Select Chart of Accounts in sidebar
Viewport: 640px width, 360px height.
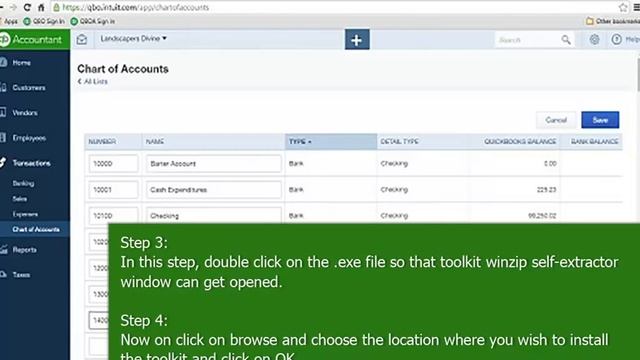[x=36, y=229]
